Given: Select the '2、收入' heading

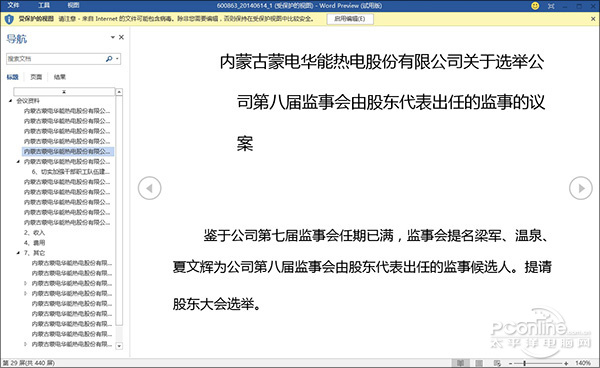Looking at the screenshot, I should [x=34, y=233].
